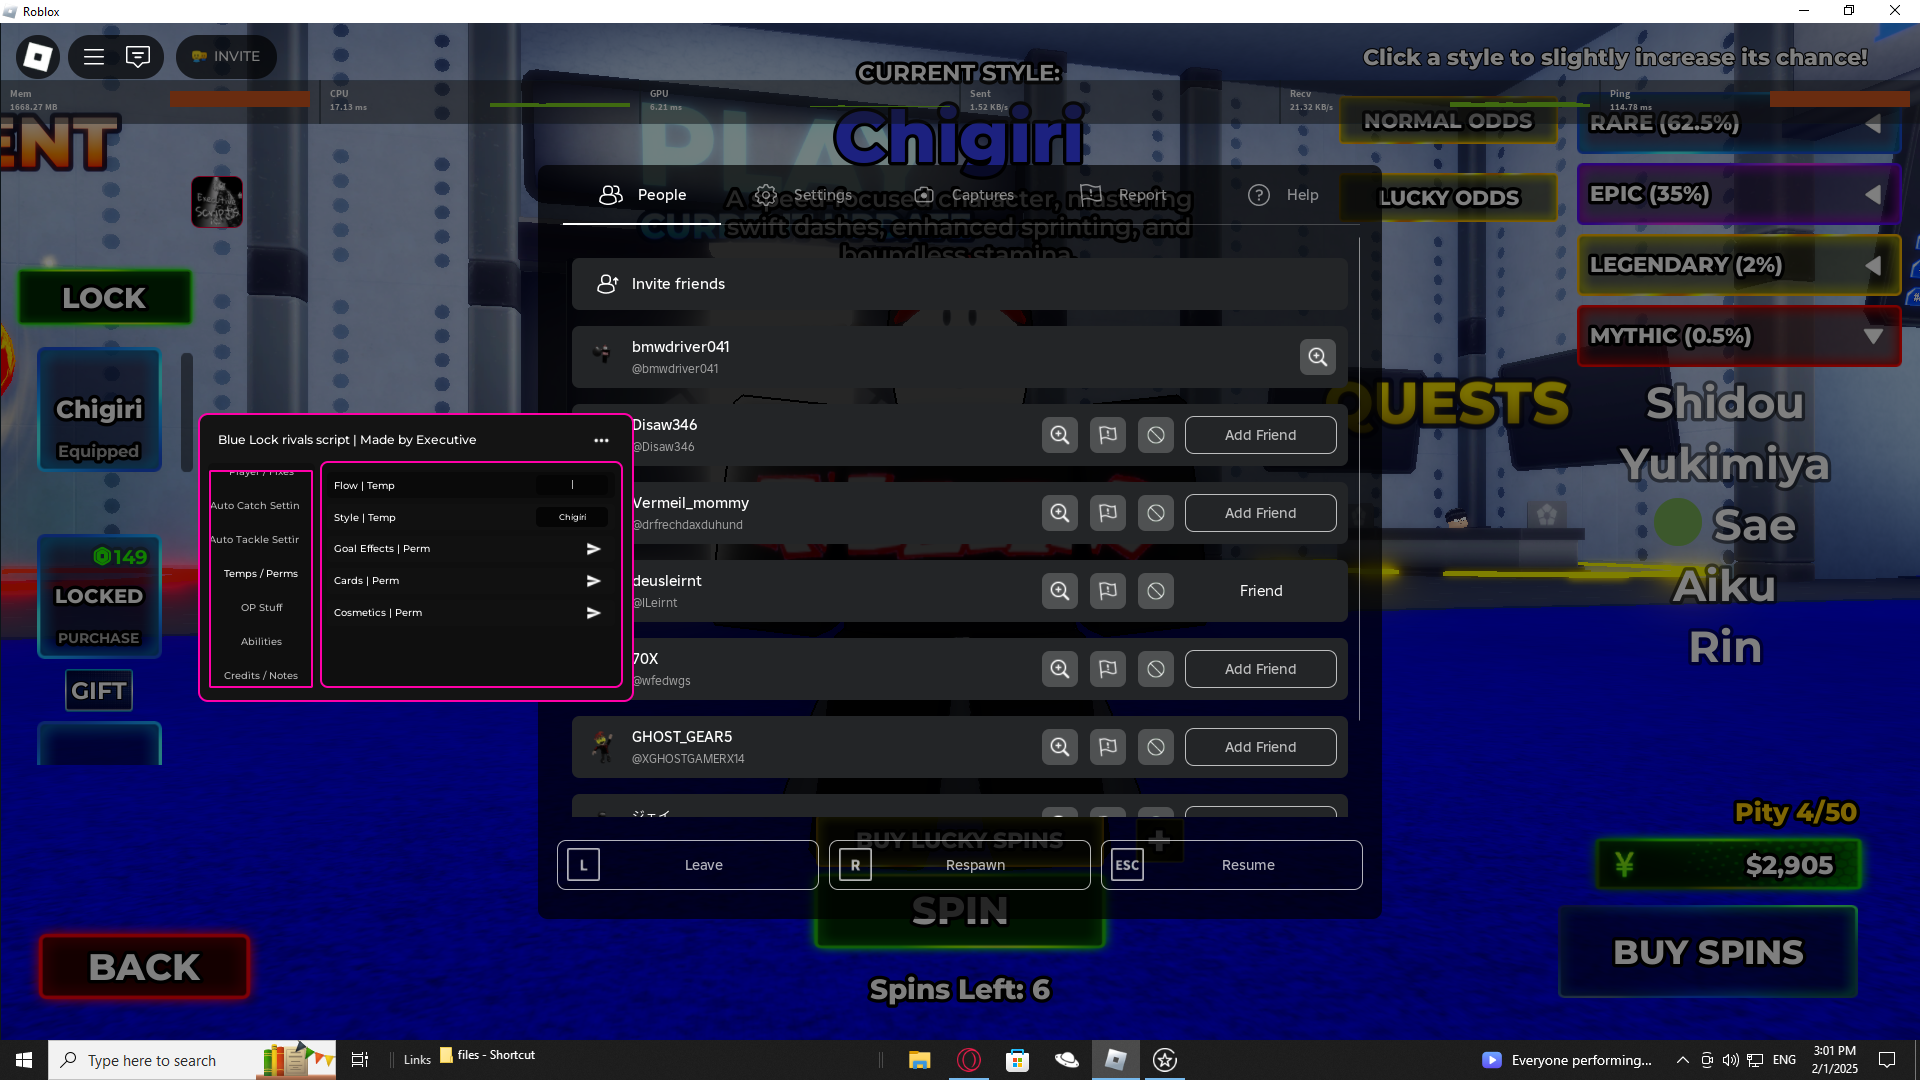This screenshot has height=1080, width=1920.
Task: Click the hamburger menu icon
Action: (x=94, y=57)
